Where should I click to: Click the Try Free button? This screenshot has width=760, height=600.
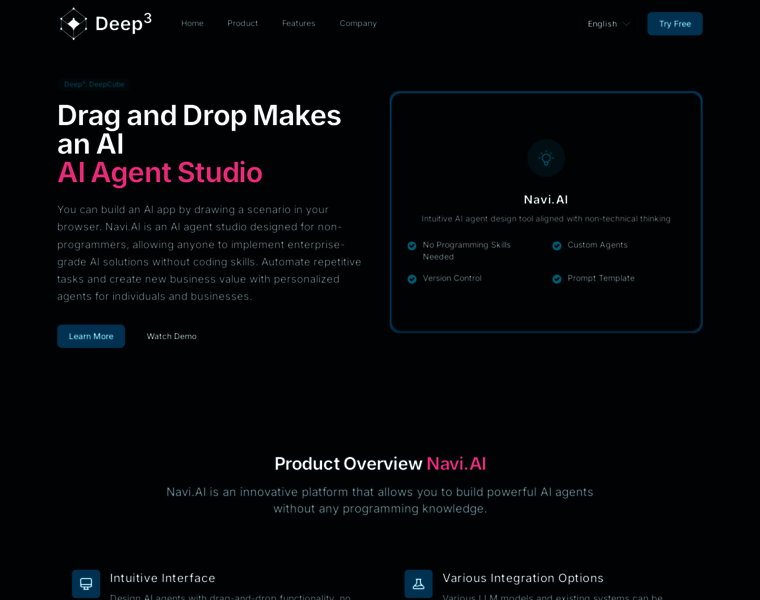(675, 24)
